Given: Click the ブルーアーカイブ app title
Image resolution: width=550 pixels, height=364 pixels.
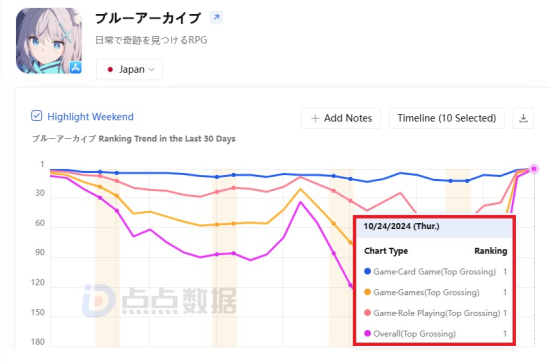Looking at the screenshot, I should point(148,18).
